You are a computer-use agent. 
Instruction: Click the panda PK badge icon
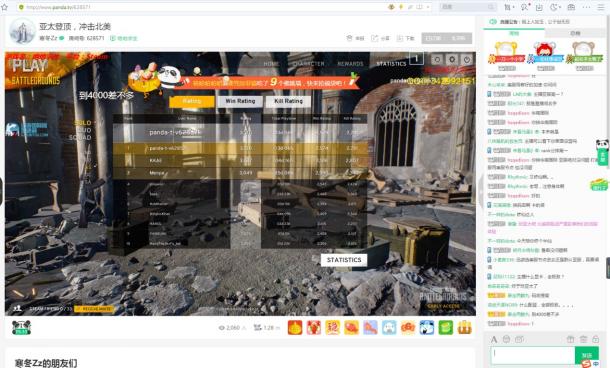(21, 328)
